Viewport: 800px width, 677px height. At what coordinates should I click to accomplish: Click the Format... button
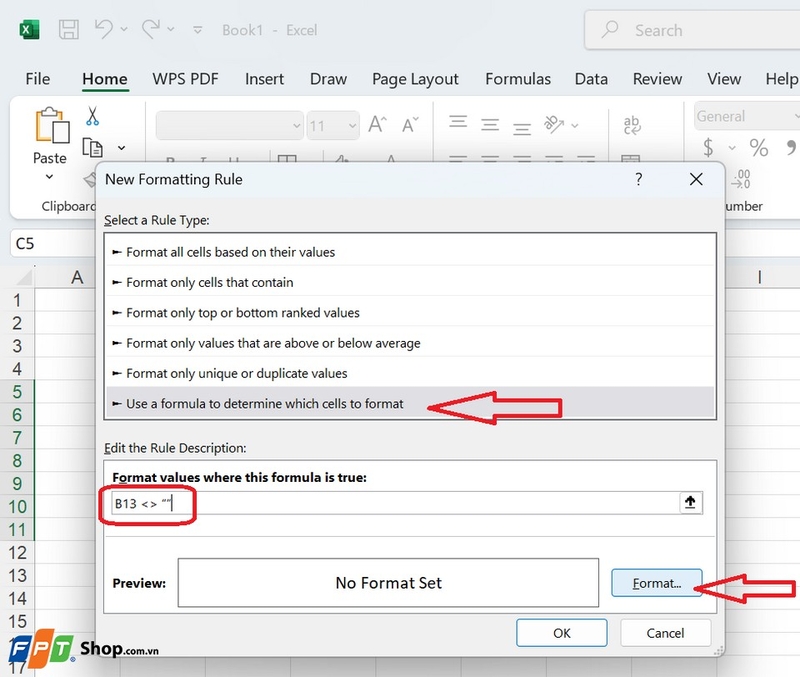[x=657, y=583]
